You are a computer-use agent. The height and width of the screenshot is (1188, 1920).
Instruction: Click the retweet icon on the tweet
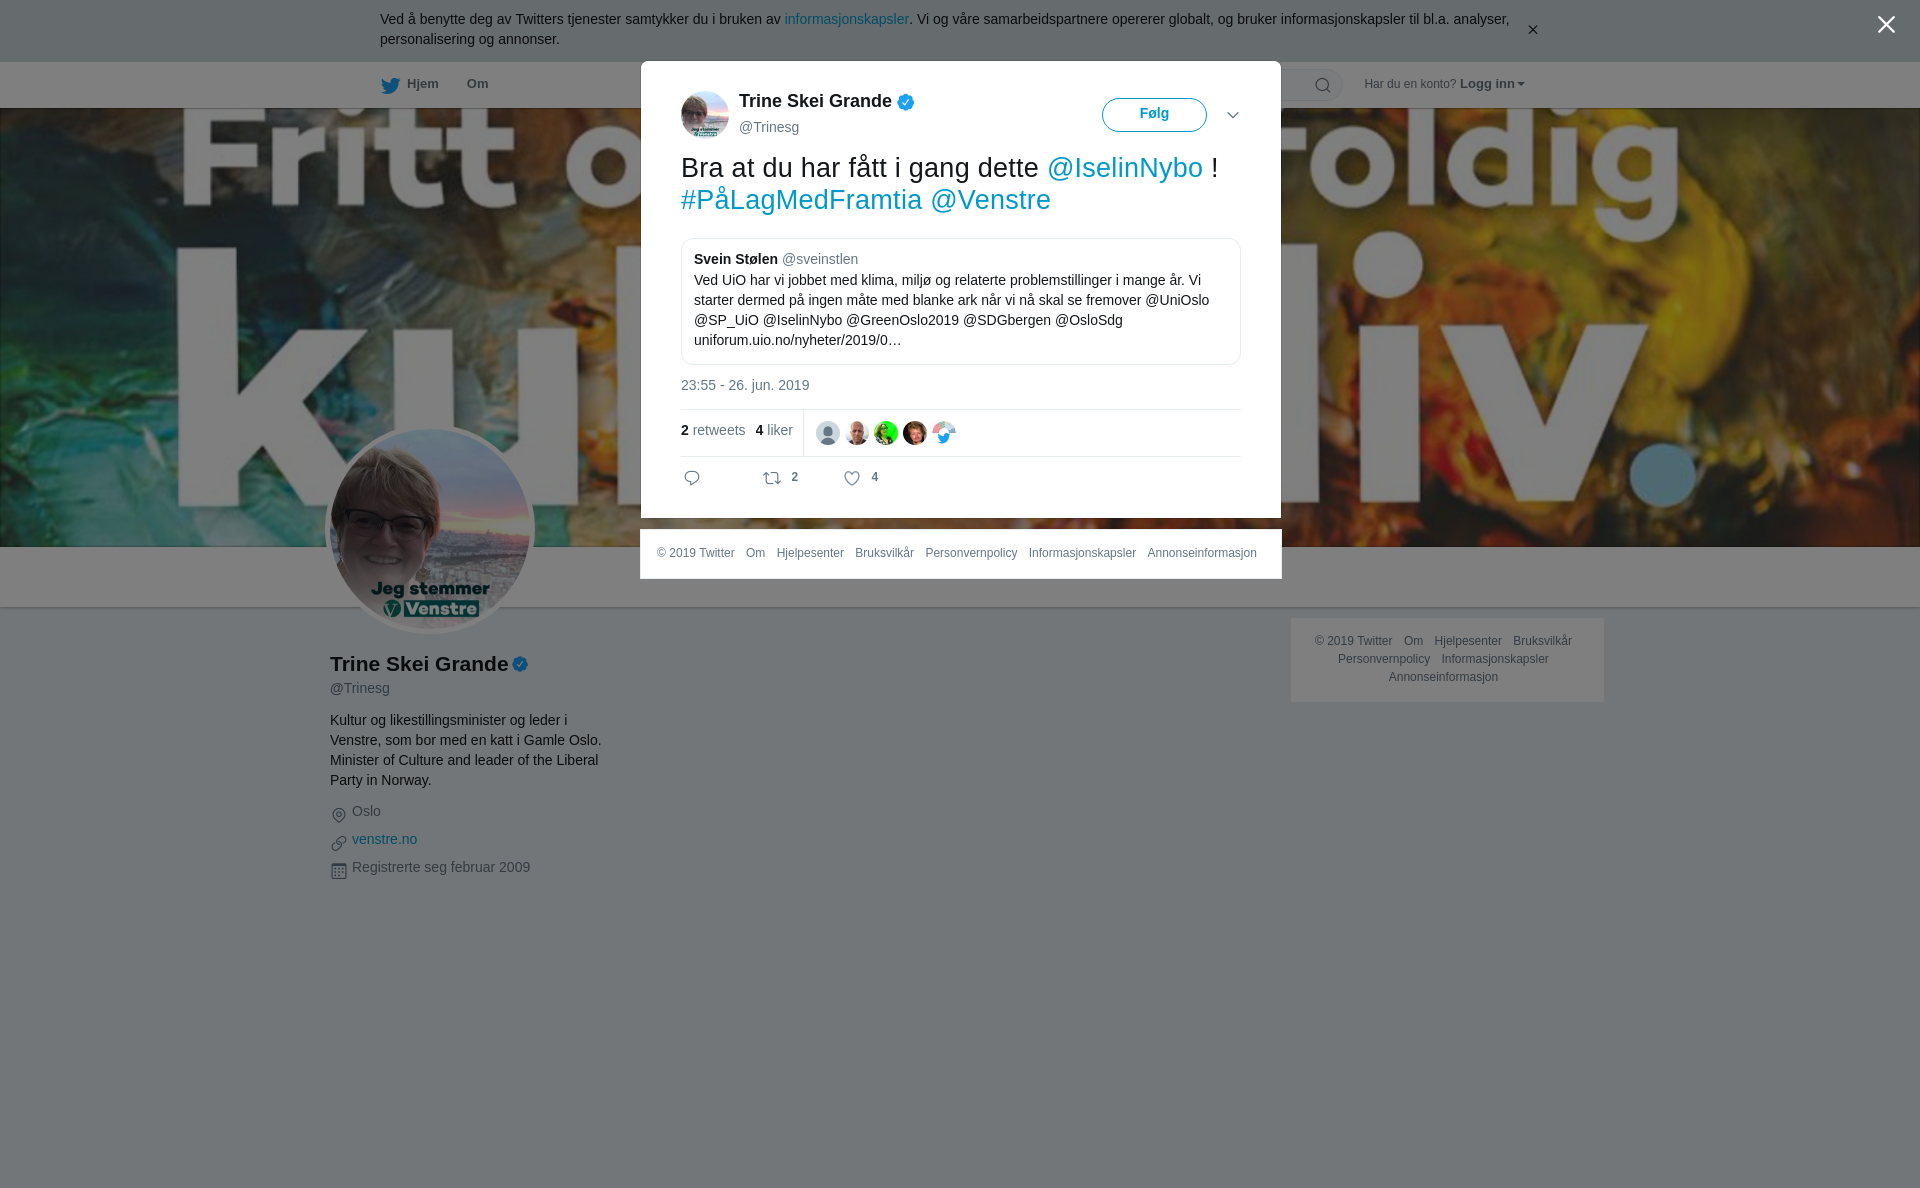click(772, 478)
